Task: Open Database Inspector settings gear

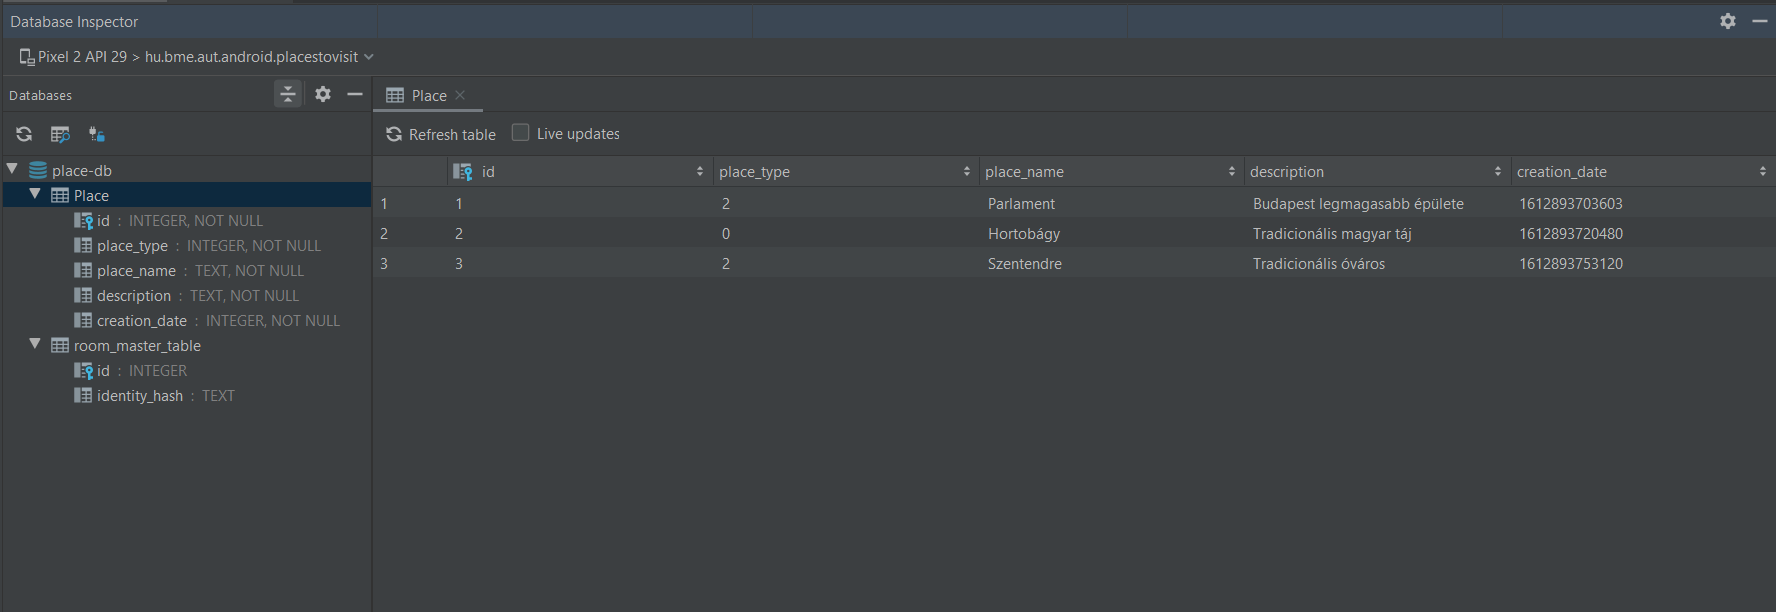Action: pos(1728,21)
